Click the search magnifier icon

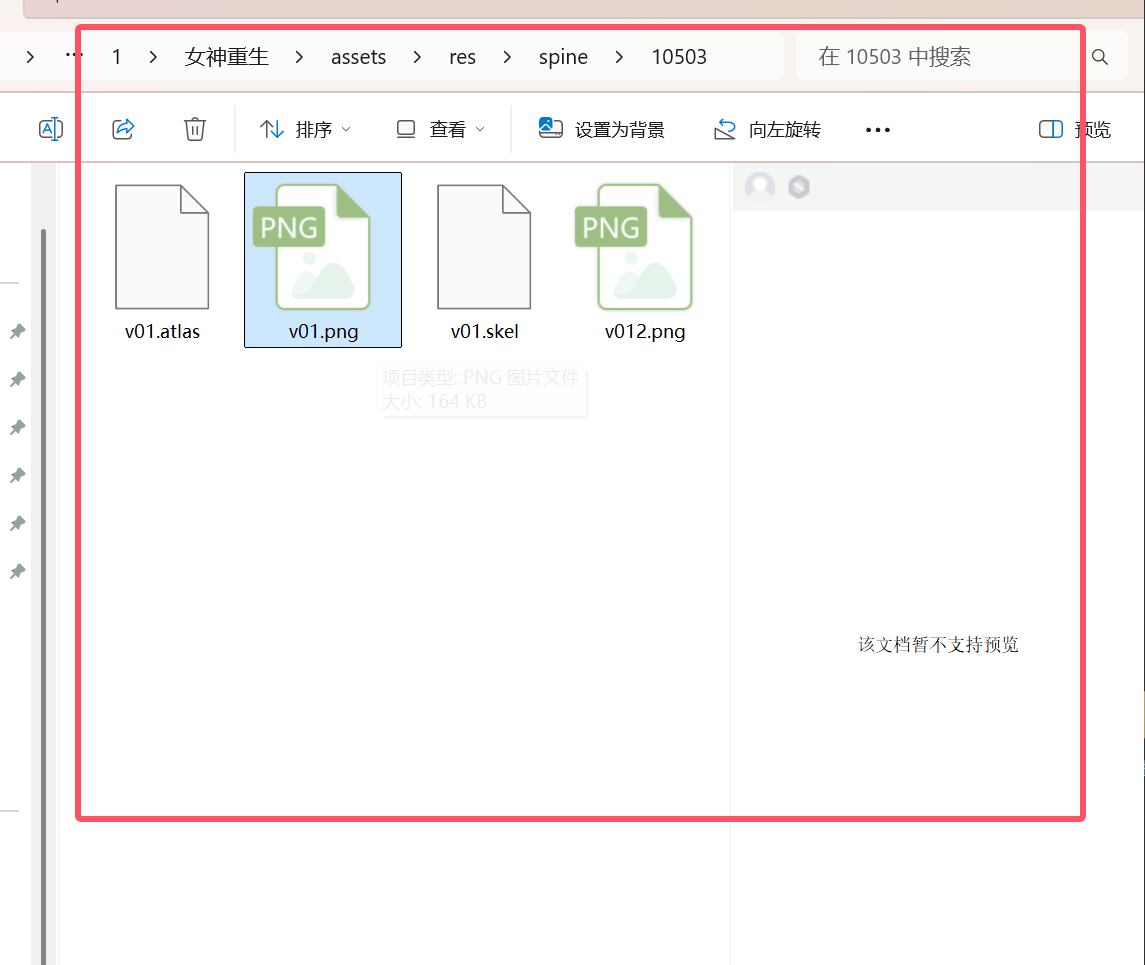tap(1099, 57)
